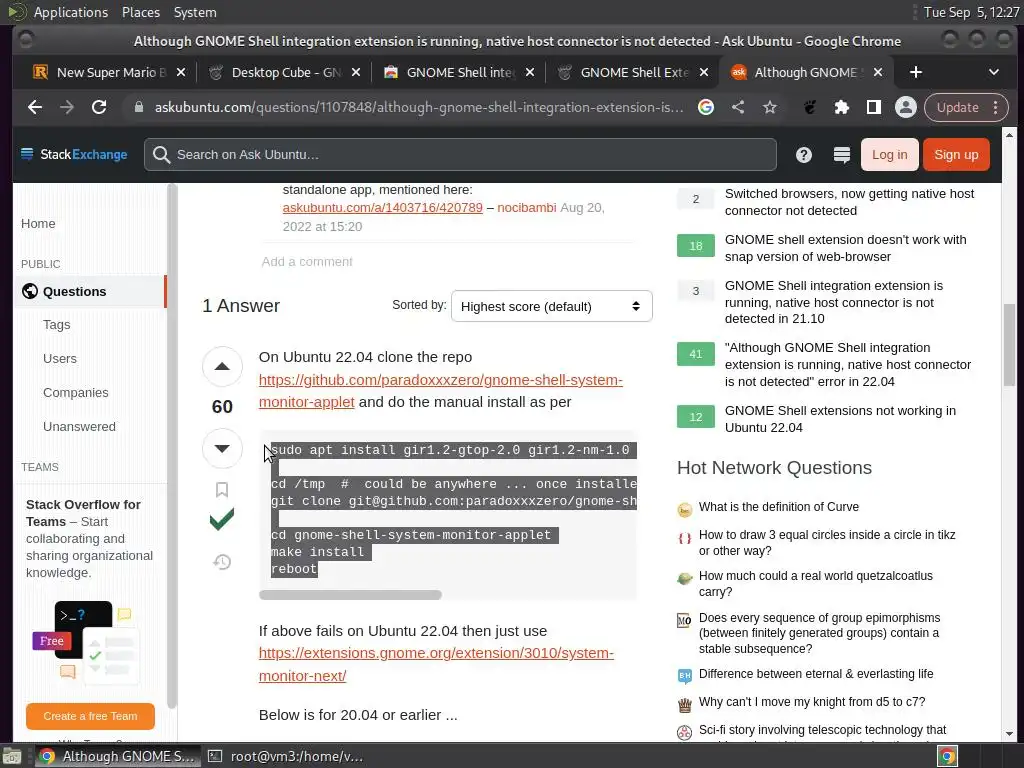This screenshot has width=1024, height=768.
Task: Close the New Super Mario tab
Action: pos(181,72)
